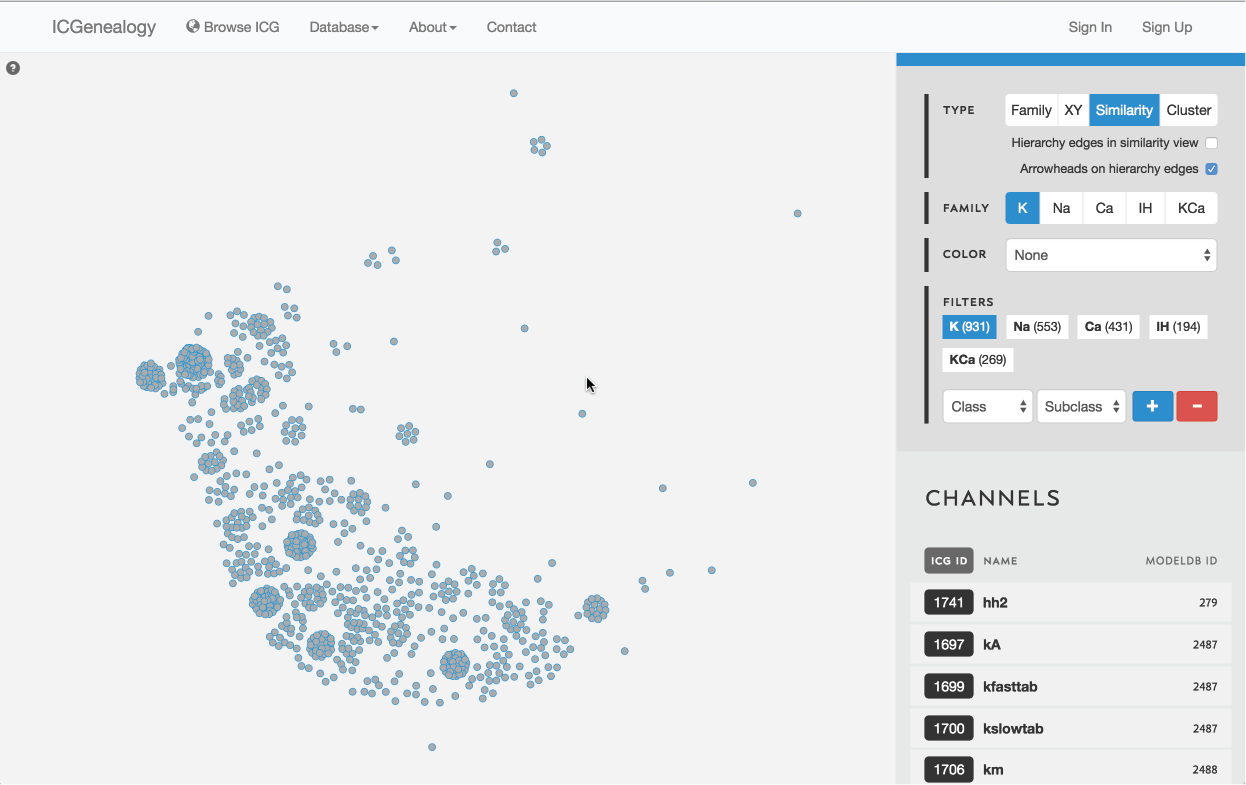
Task: Click the Sign In link
Action: [x=1090, y=27]
